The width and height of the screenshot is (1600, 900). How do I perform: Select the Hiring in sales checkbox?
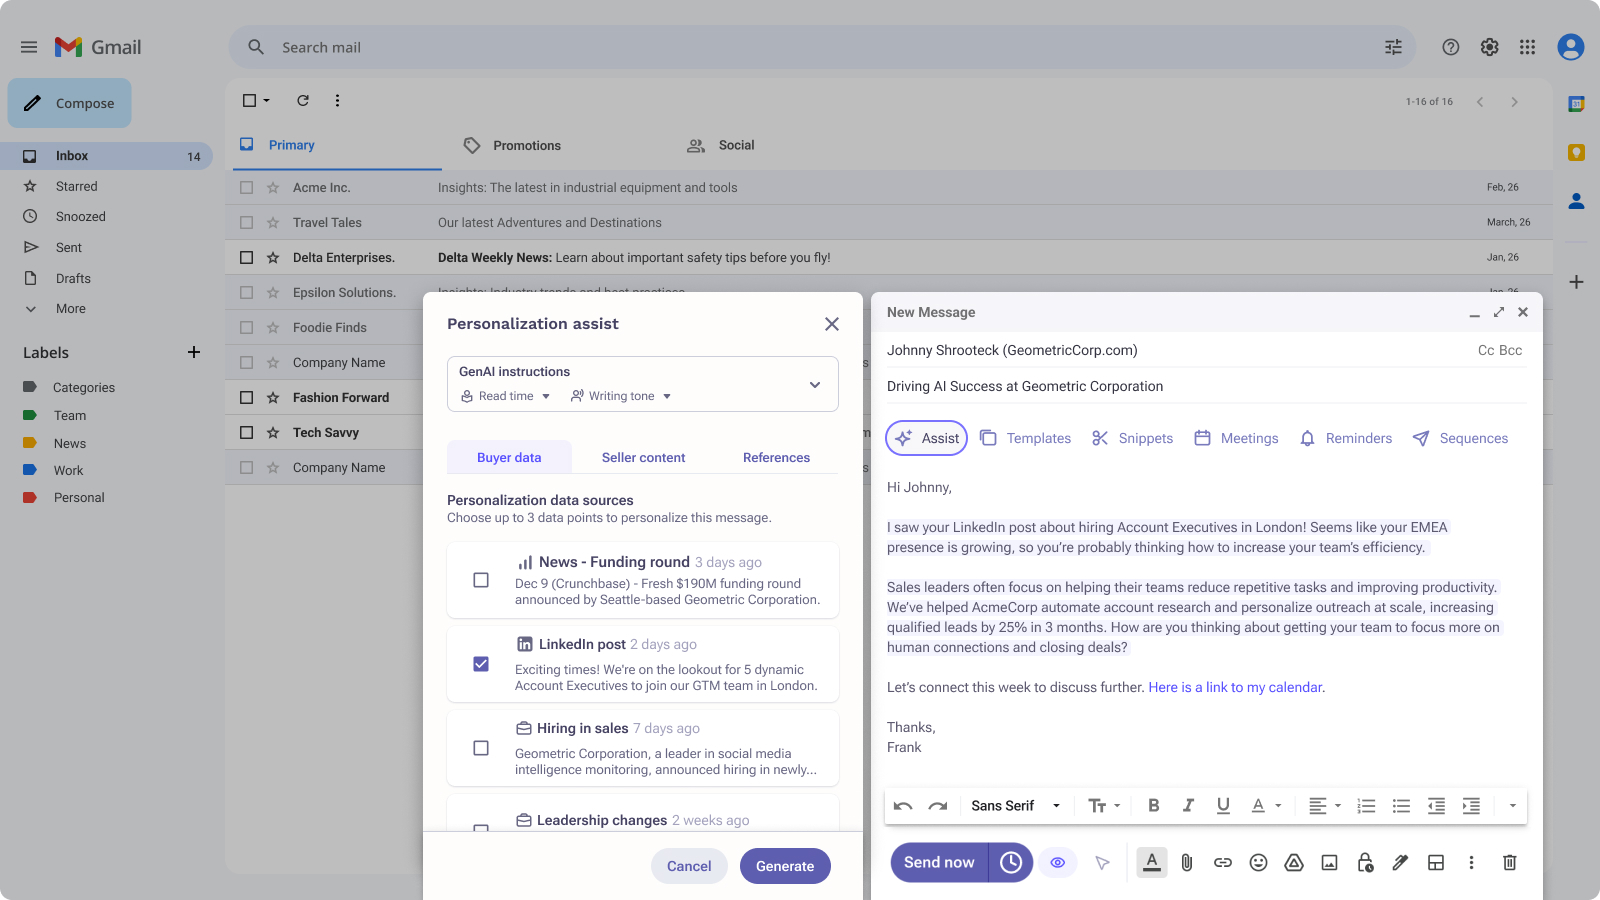481,748
